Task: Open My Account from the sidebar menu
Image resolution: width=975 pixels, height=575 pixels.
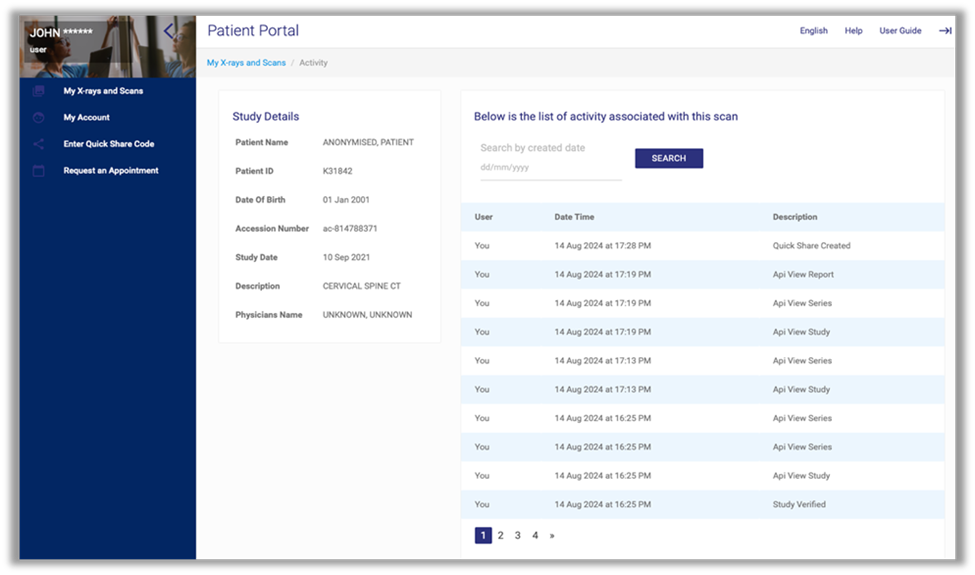Action: pos(86,117)
